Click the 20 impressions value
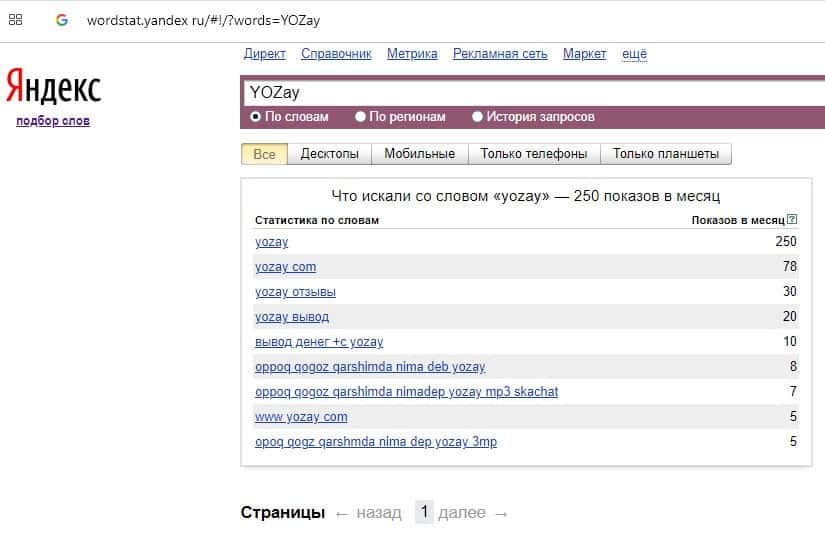Viewport: 825px width, 536px height. pyautogui.click(x=789, y=316)
